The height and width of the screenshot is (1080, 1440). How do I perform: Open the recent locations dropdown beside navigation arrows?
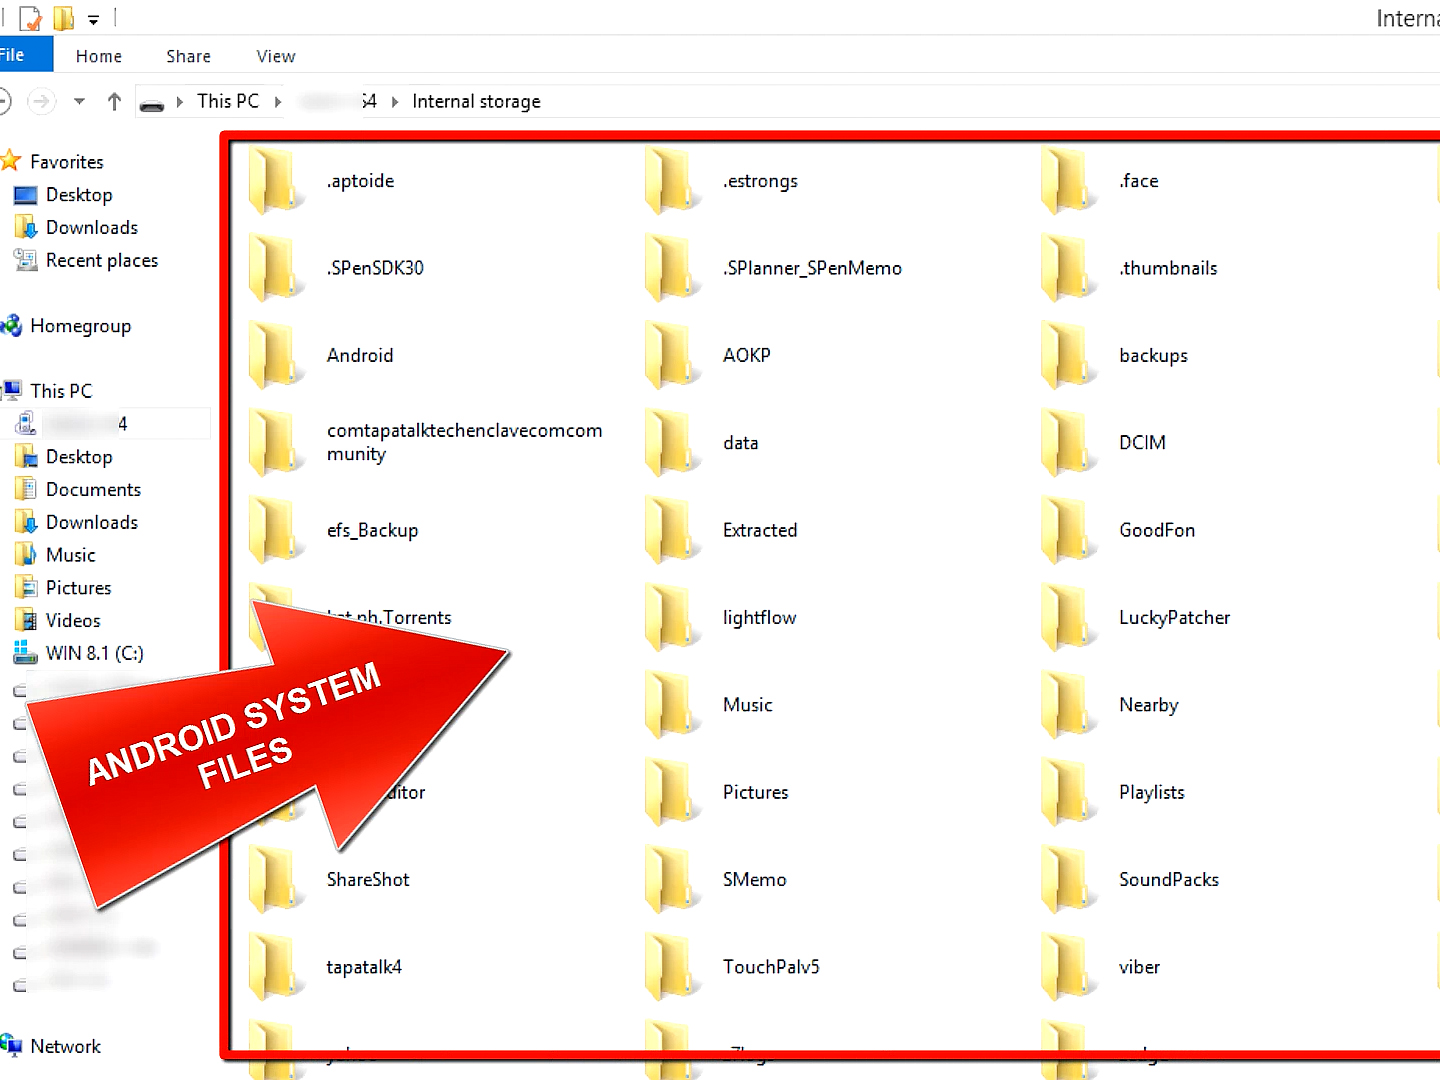point(78,101)
